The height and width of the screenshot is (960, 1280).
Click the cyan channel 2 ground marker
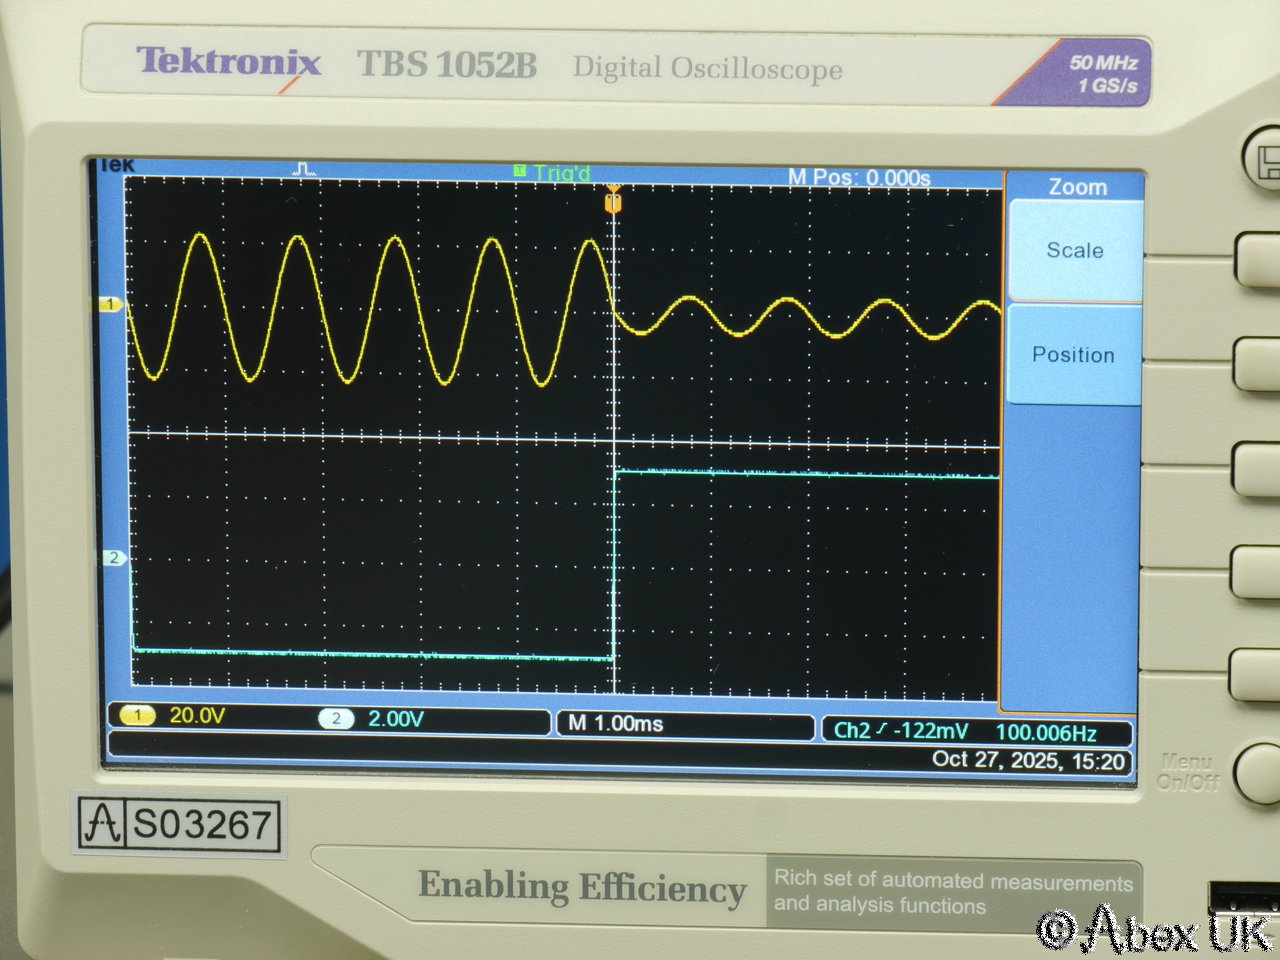click(x=114, y=558)
